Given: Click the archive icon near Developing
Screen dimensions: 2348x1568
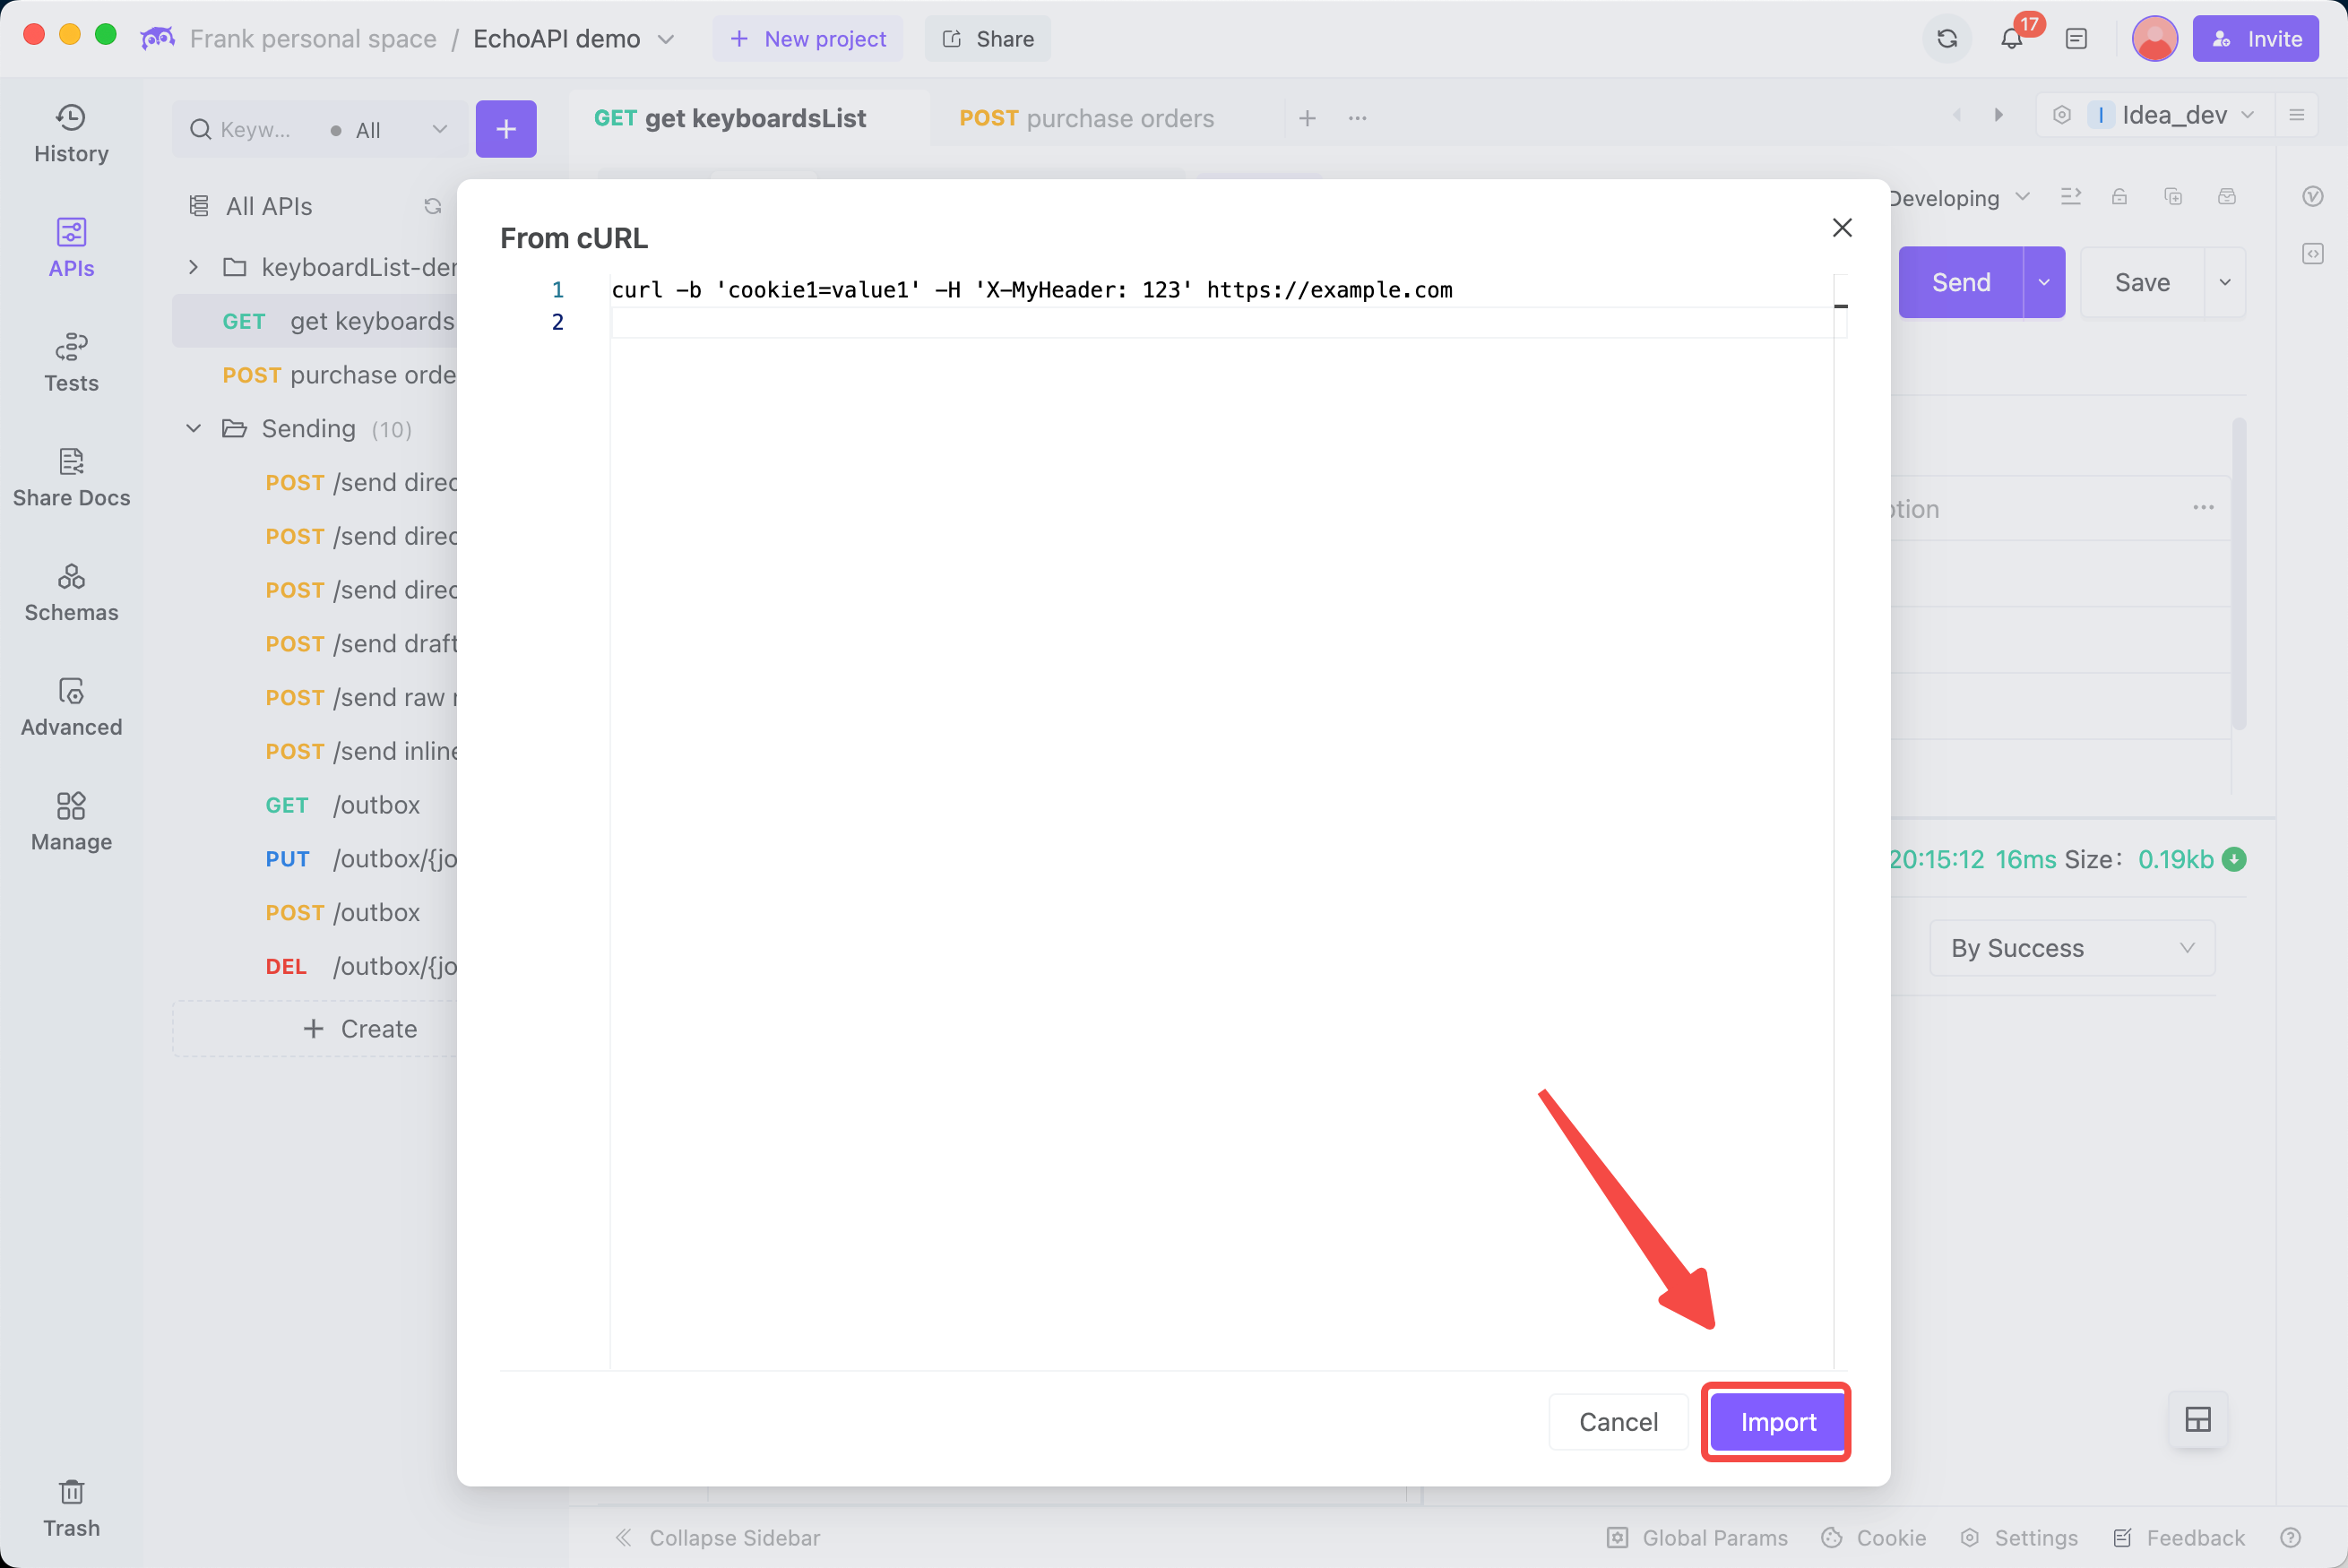Looking at the screenshot, I should 2226,197.
